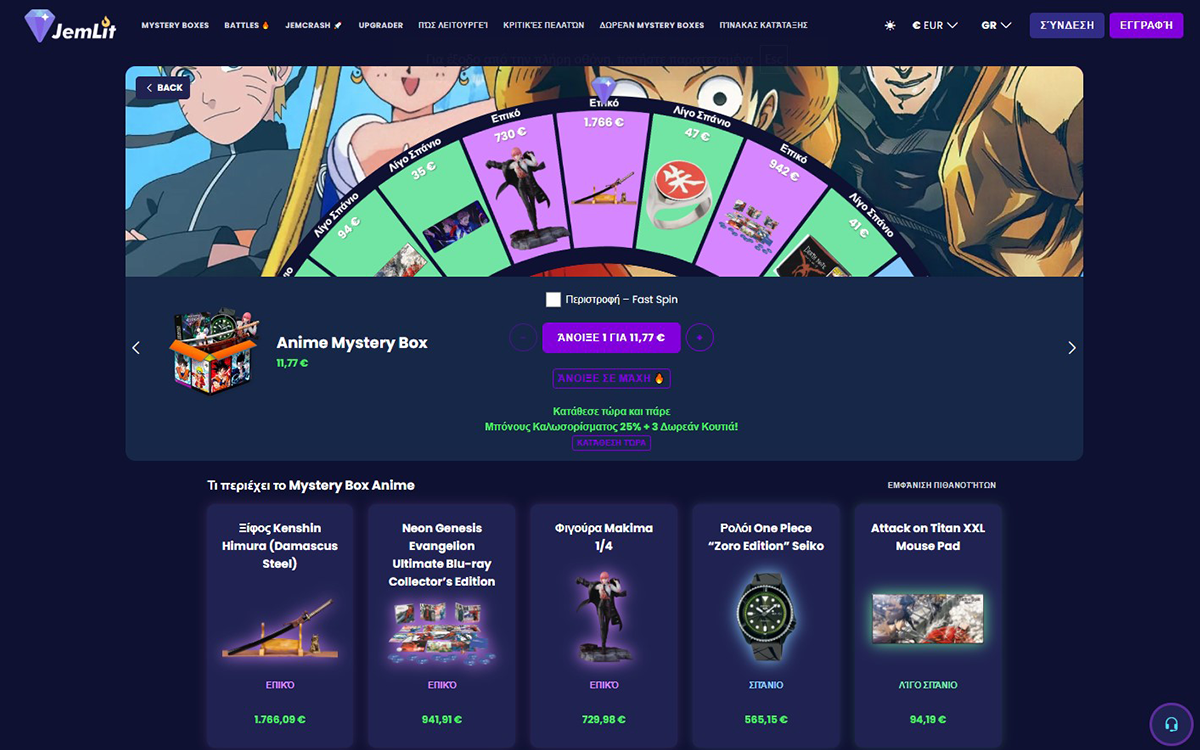Decrease box quantity with minus button

523,338
